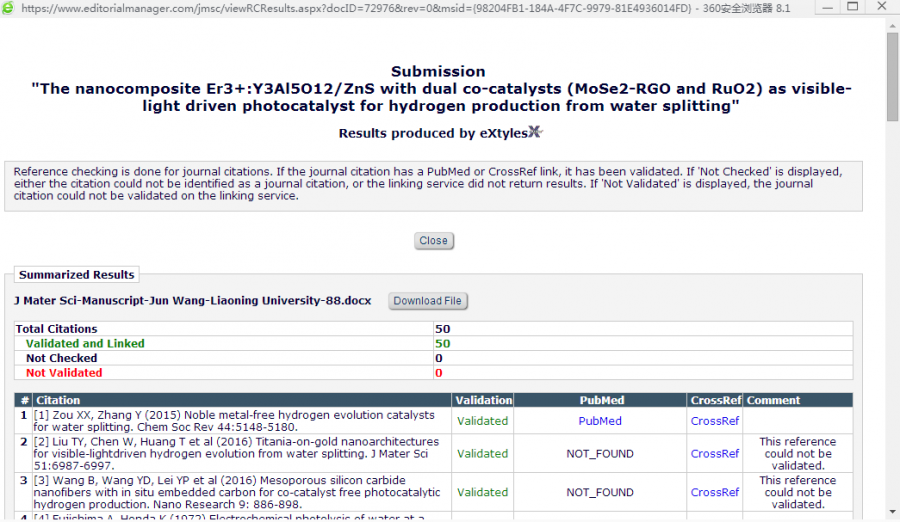Click NOT_FOUND for citation 3

coord(600,492)
